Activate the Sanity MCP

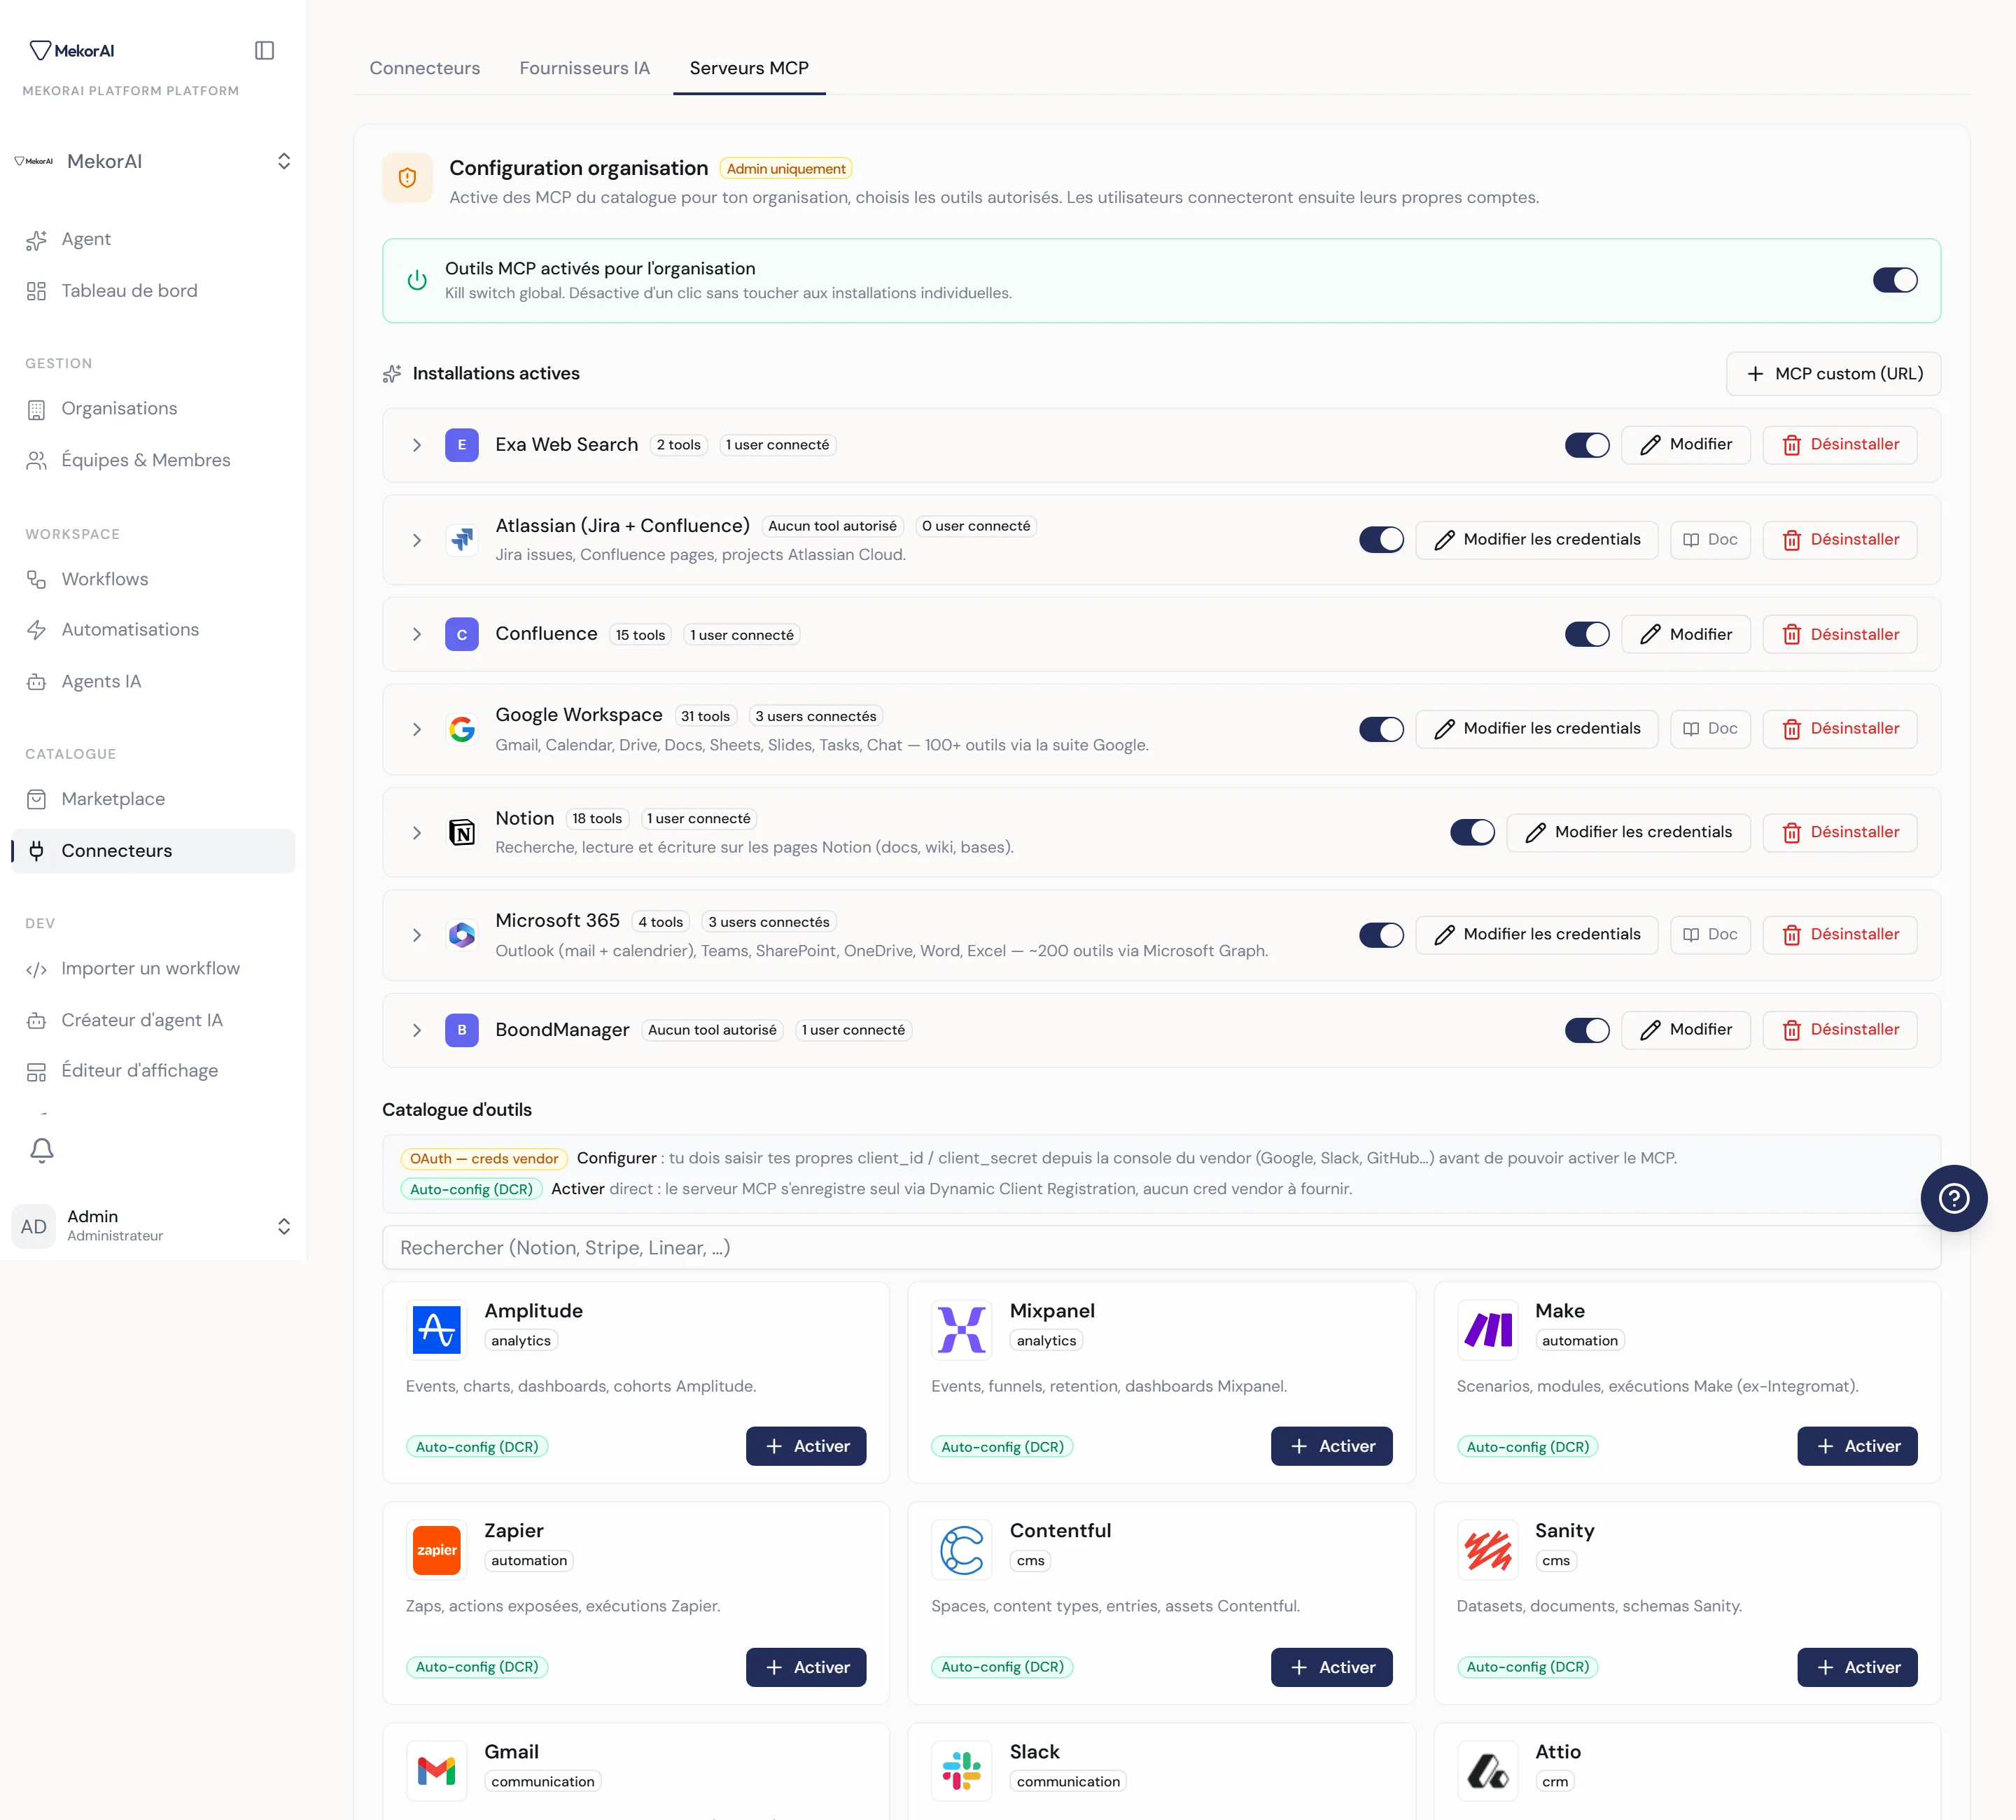tap(1857, 1667)
